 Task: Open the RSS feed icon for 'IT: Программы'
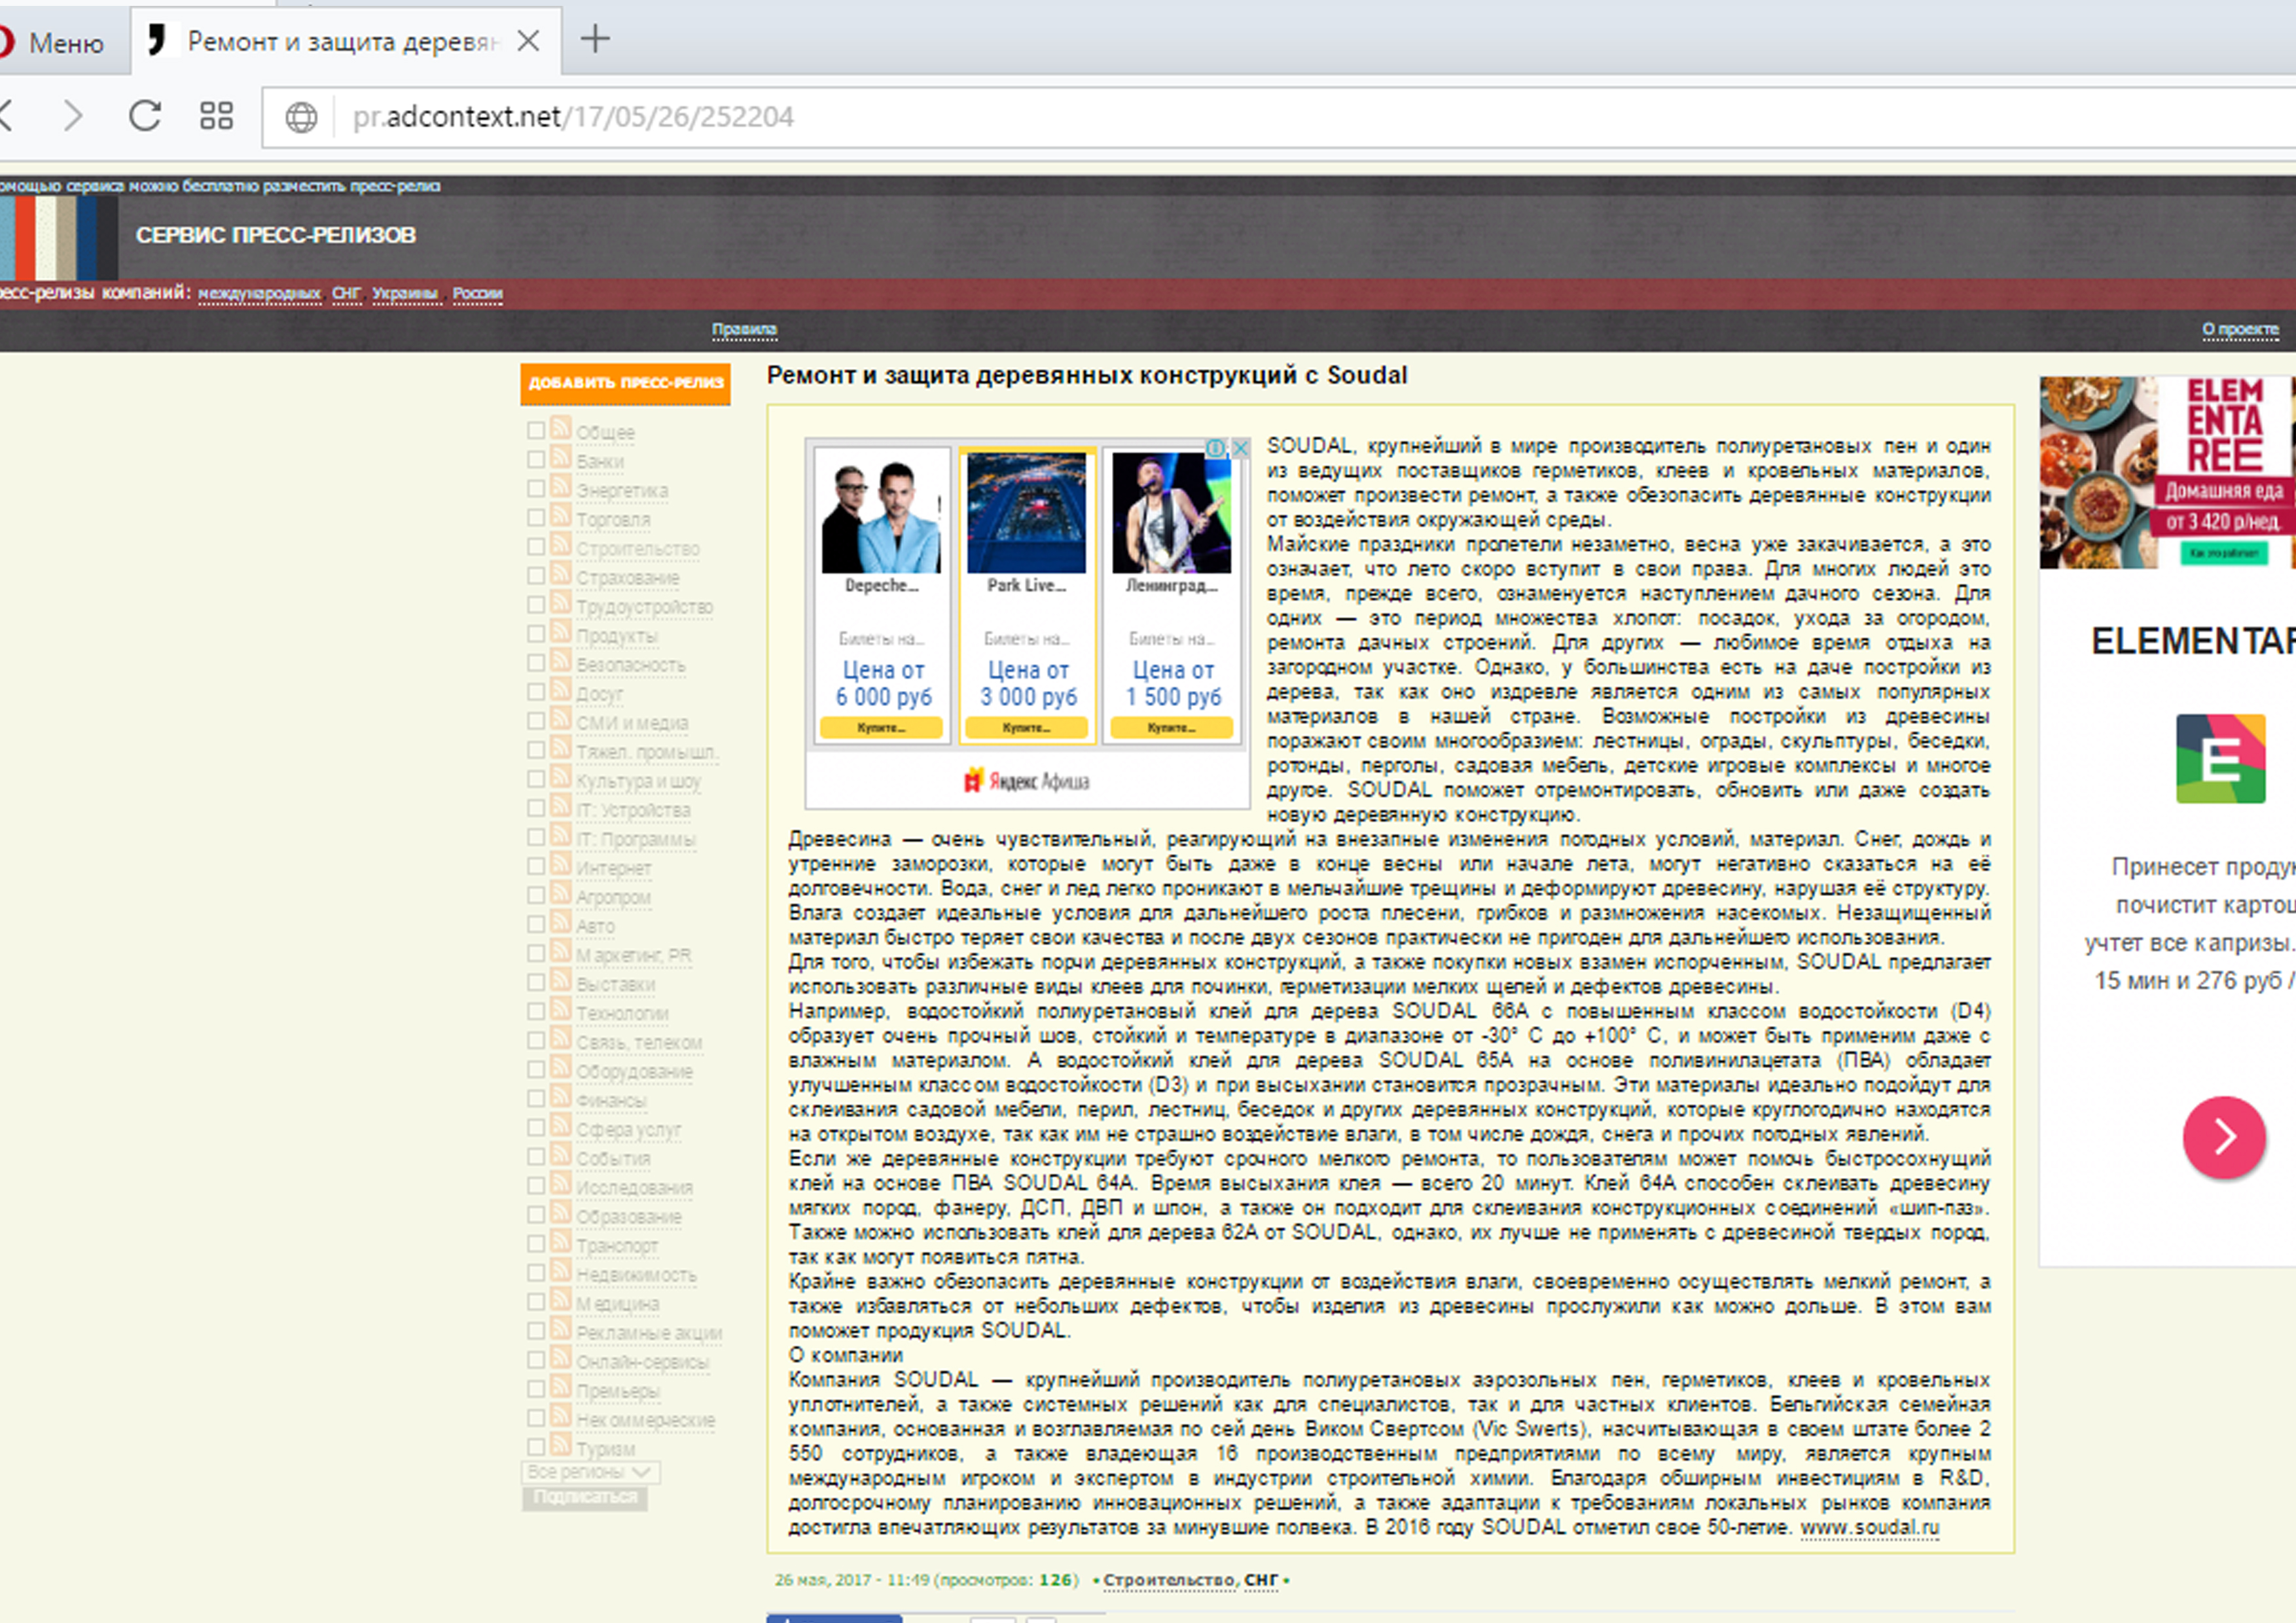pyautogui.click(x=561, y=835)
